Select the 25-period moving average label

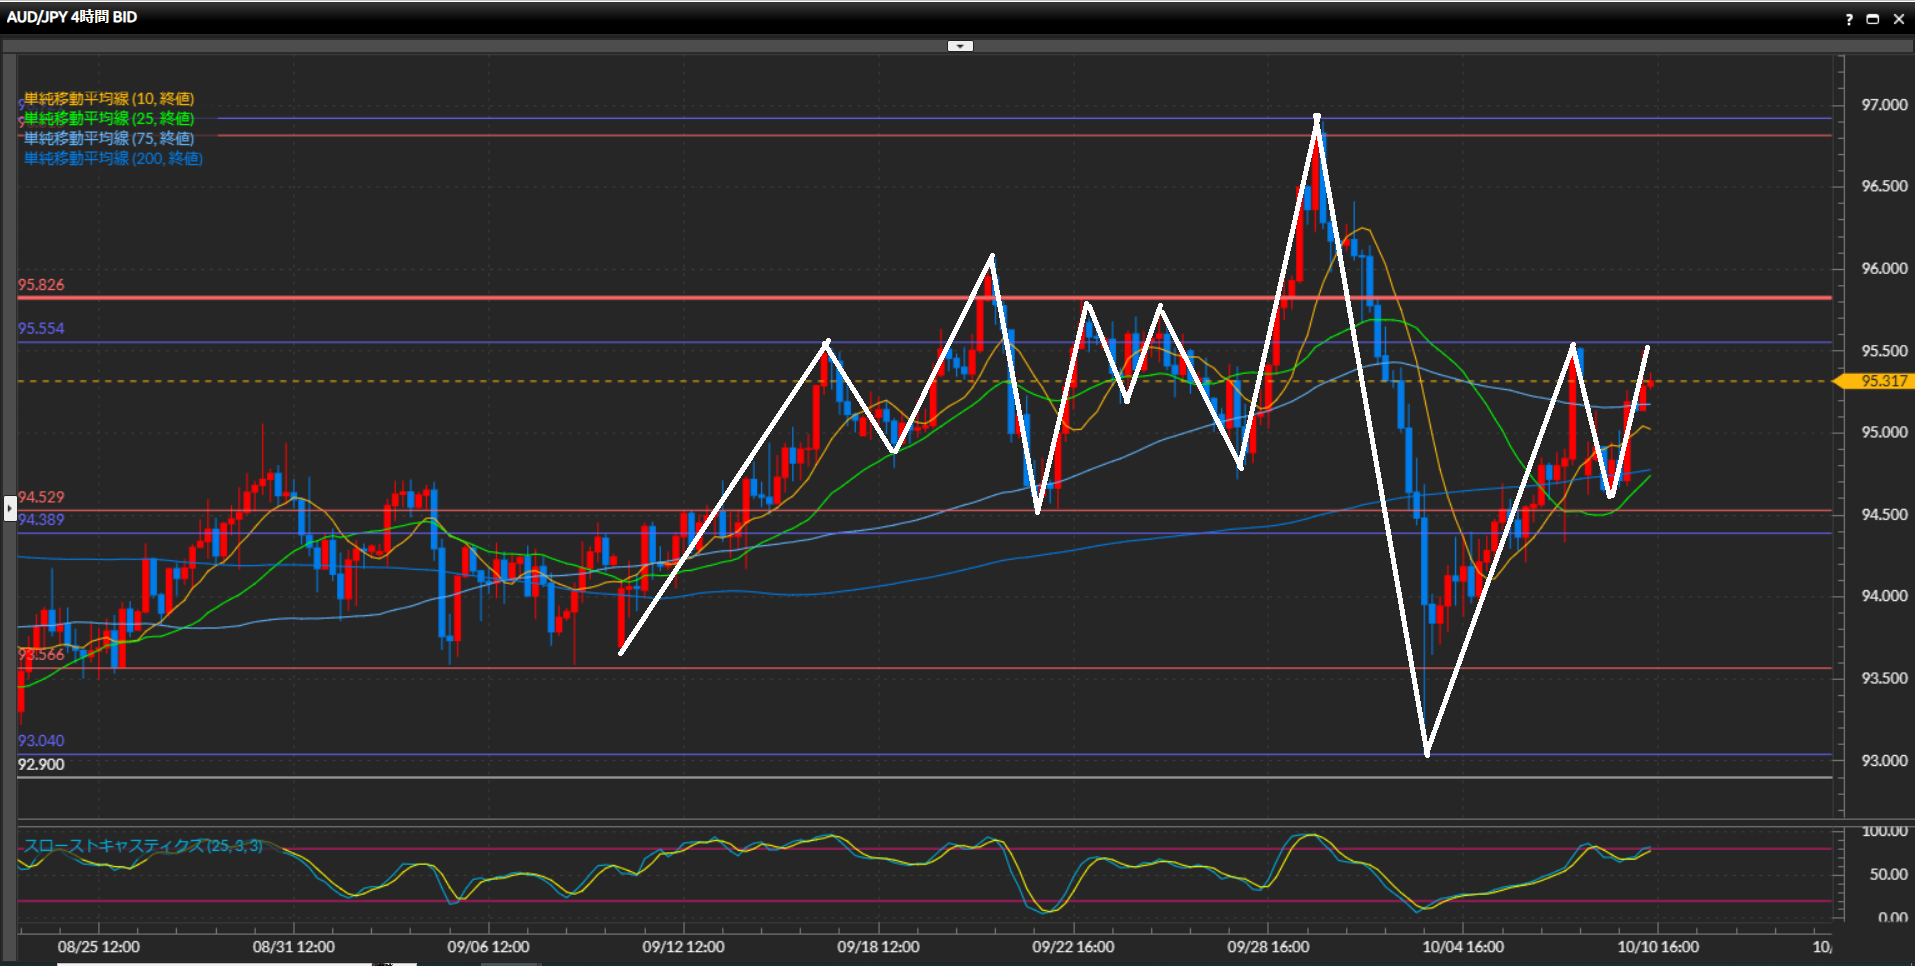109,119
